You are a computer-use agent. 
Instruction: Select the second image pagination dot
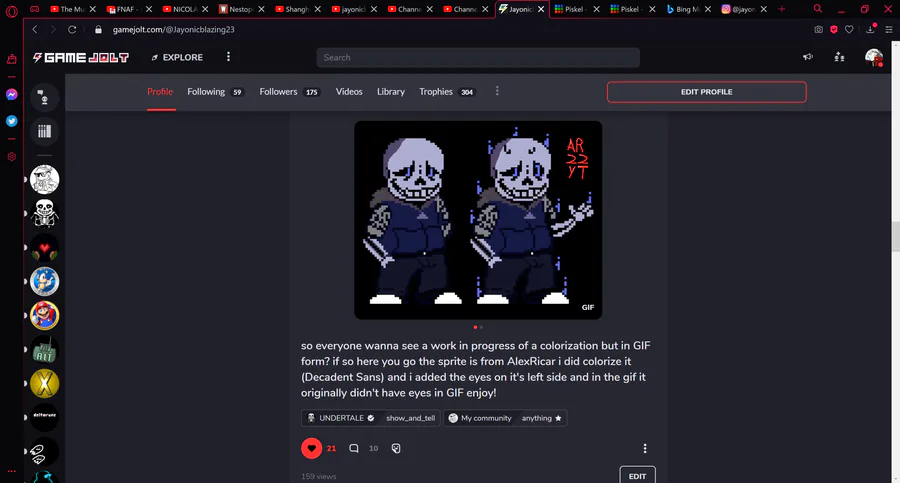[481, 327]
